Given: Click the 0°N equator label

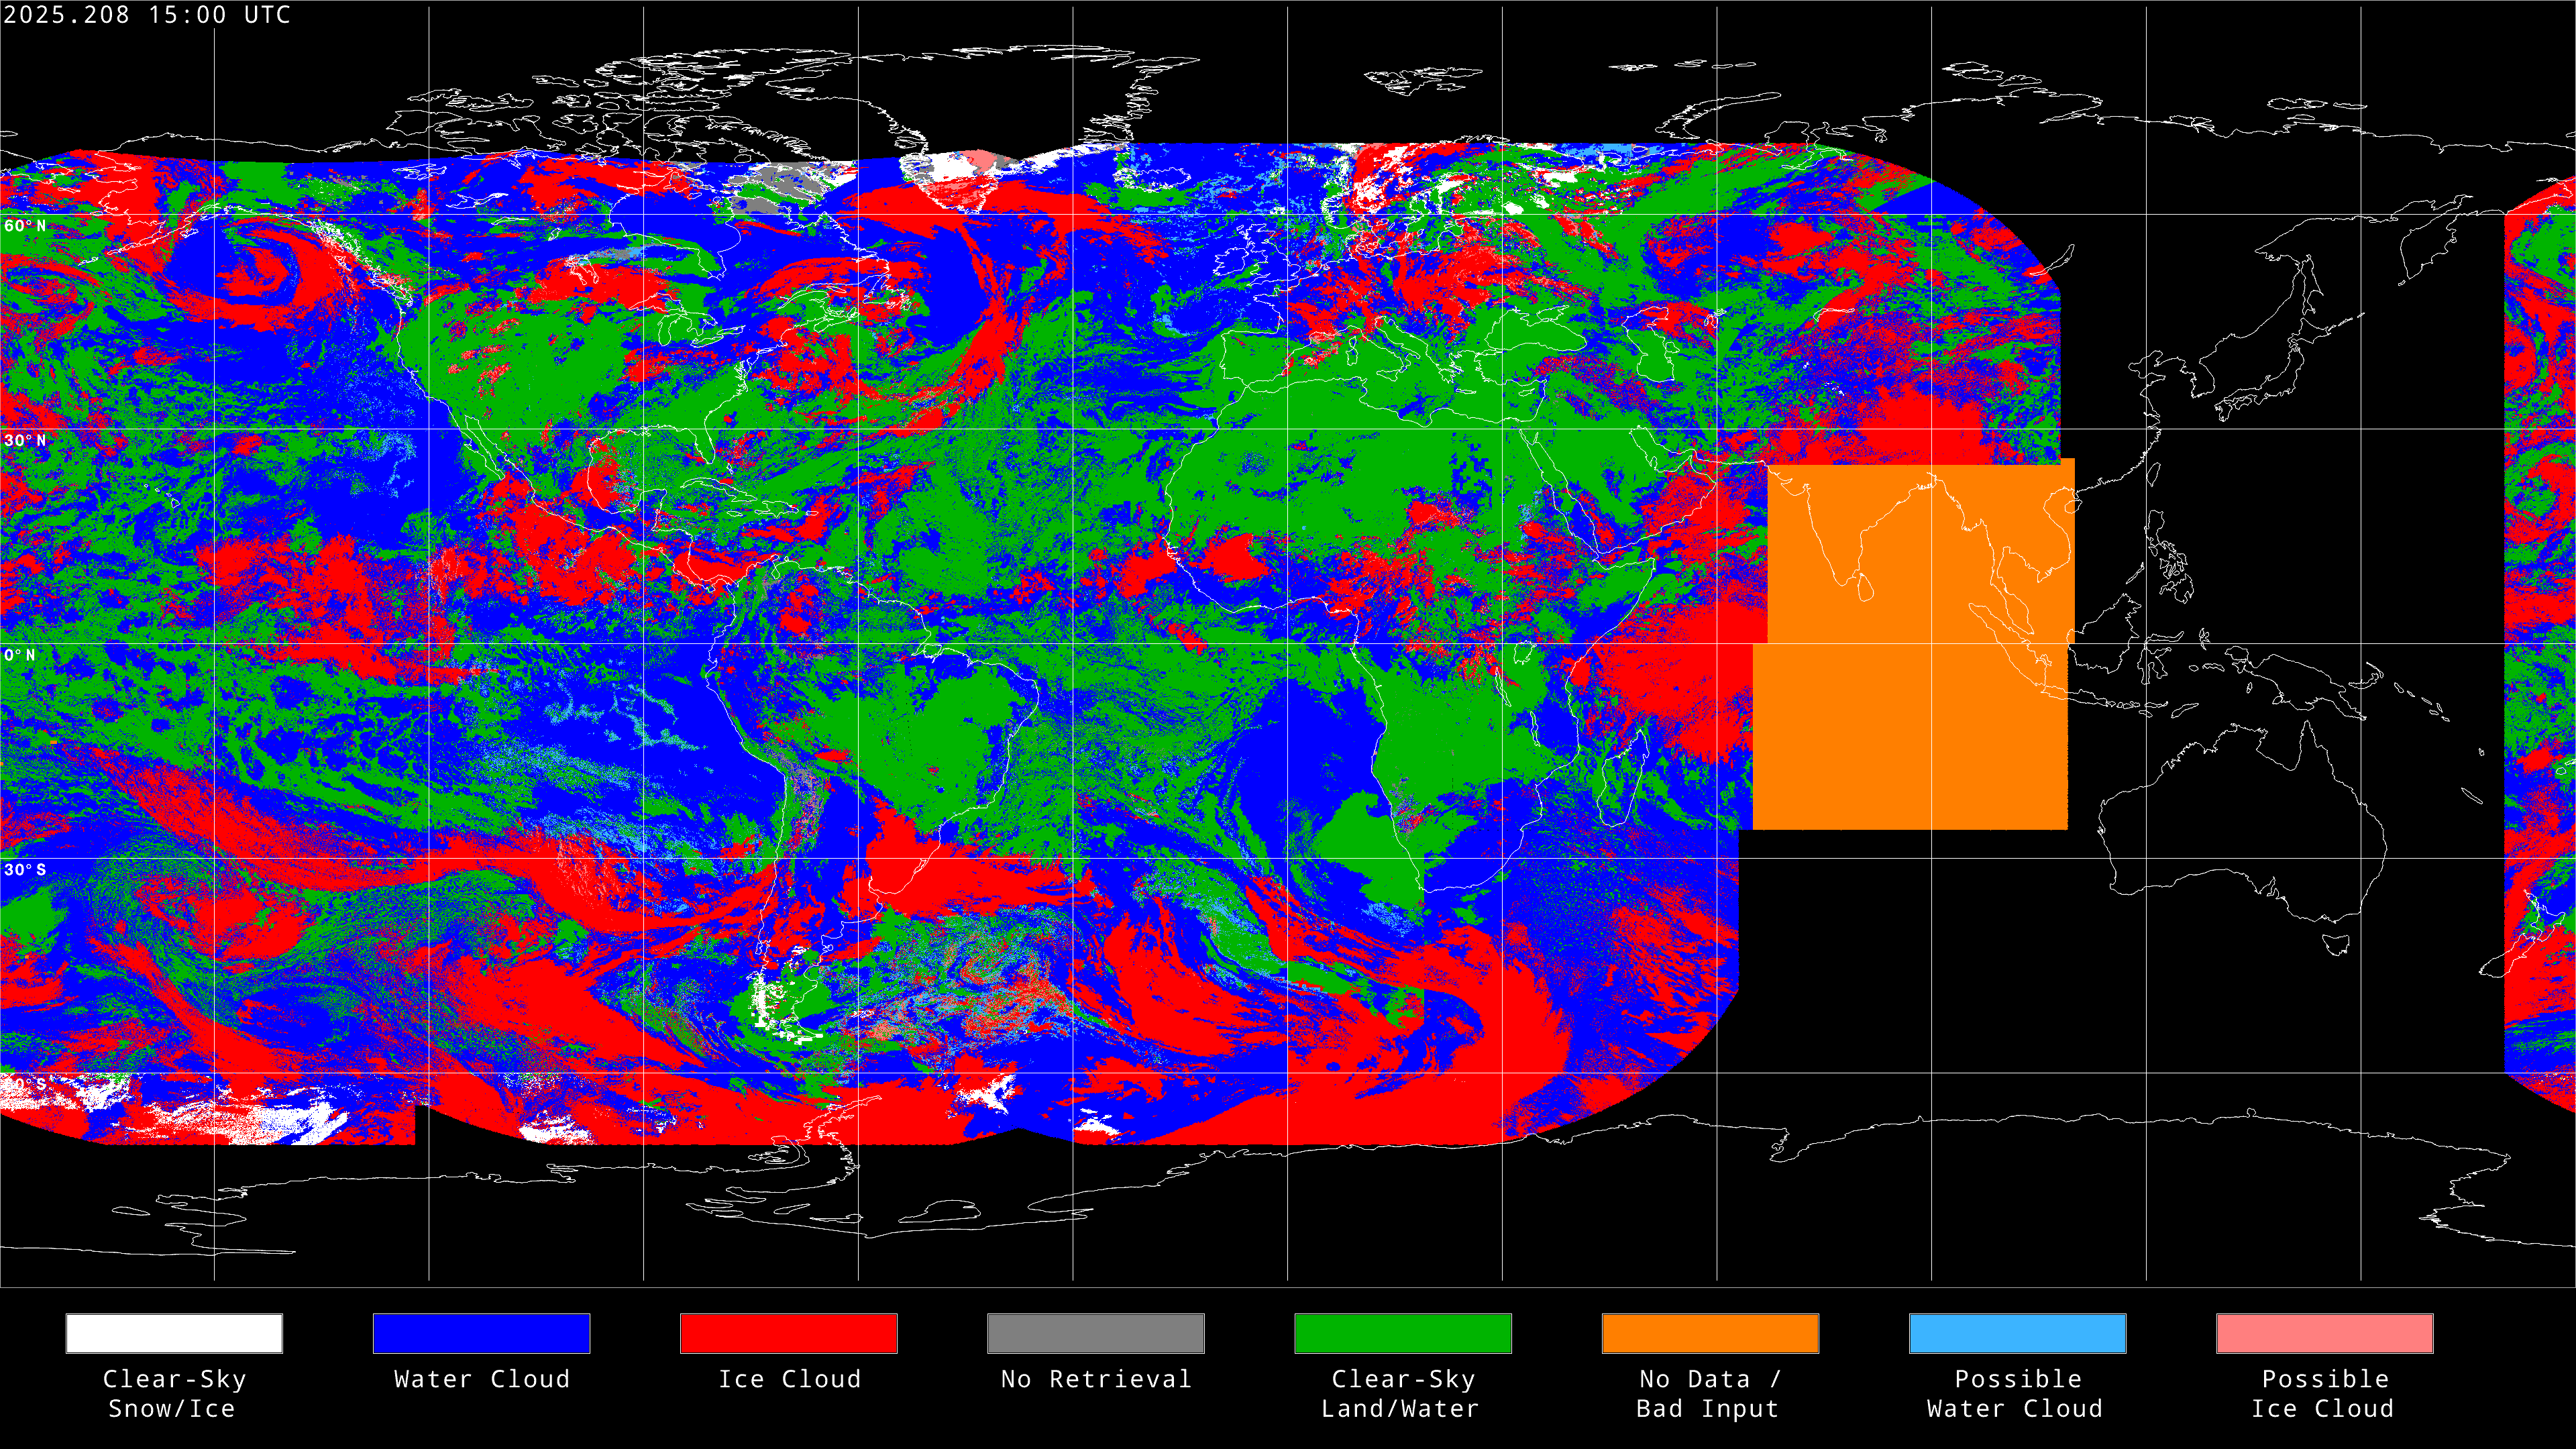Looking at the screenshot, I should point(20,655).
